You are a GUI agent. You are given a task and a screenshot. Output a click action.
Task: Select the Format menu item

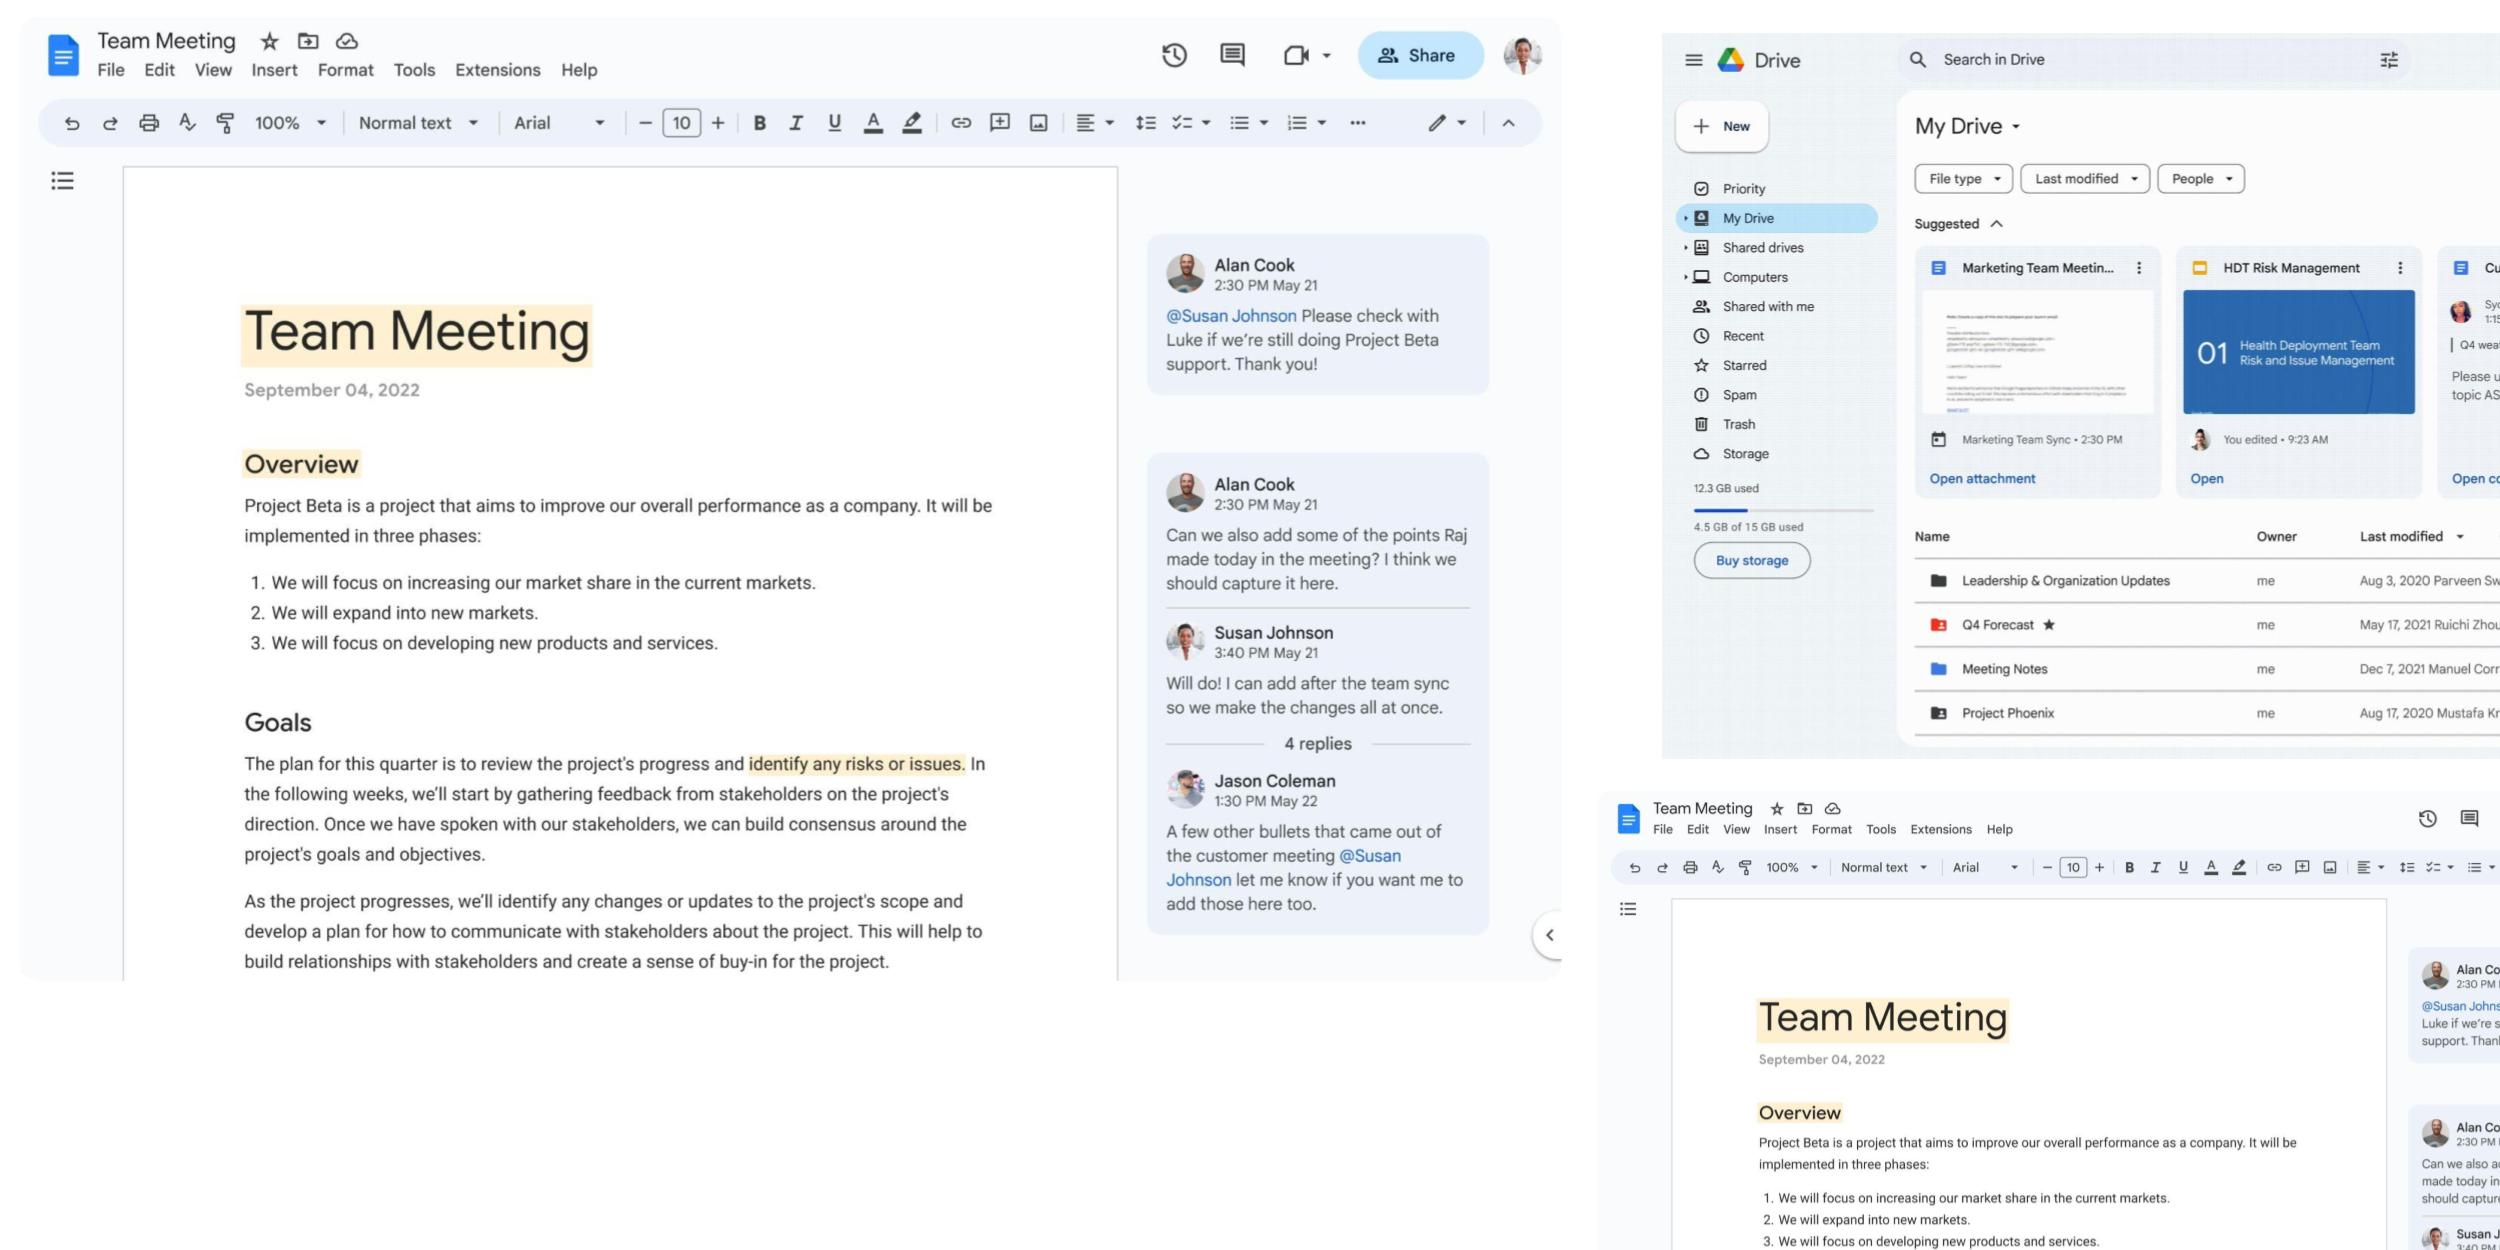coord(341,70)
